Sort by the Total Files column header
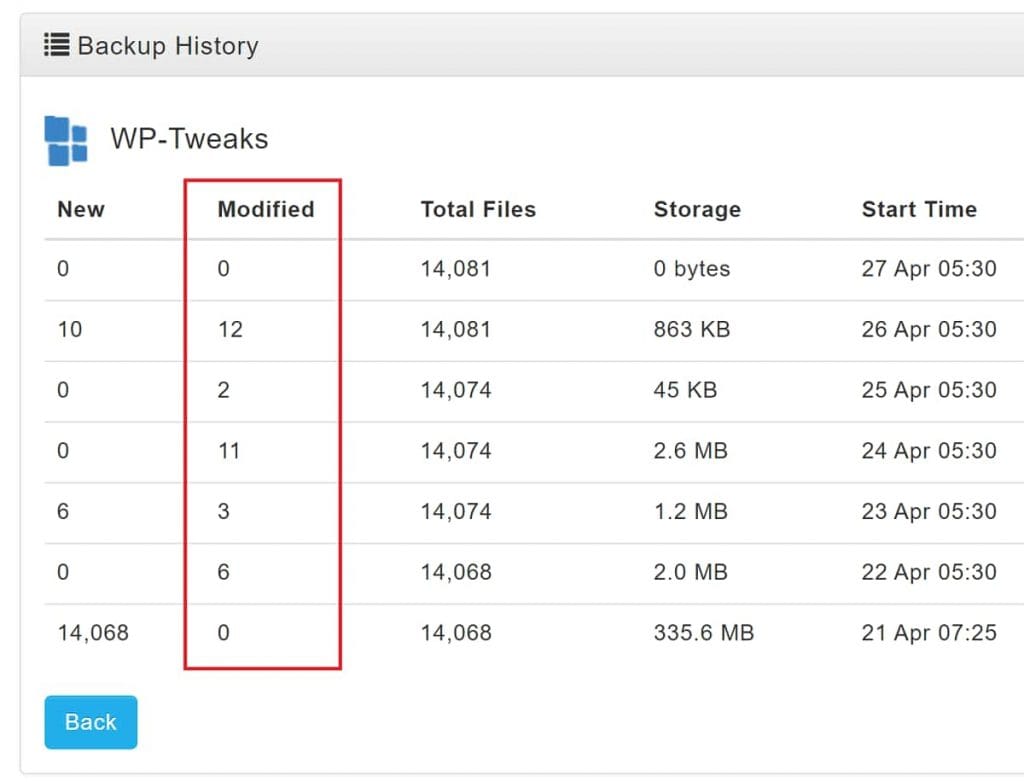The height and width of the screenshot is (782, 1024). 478,209
